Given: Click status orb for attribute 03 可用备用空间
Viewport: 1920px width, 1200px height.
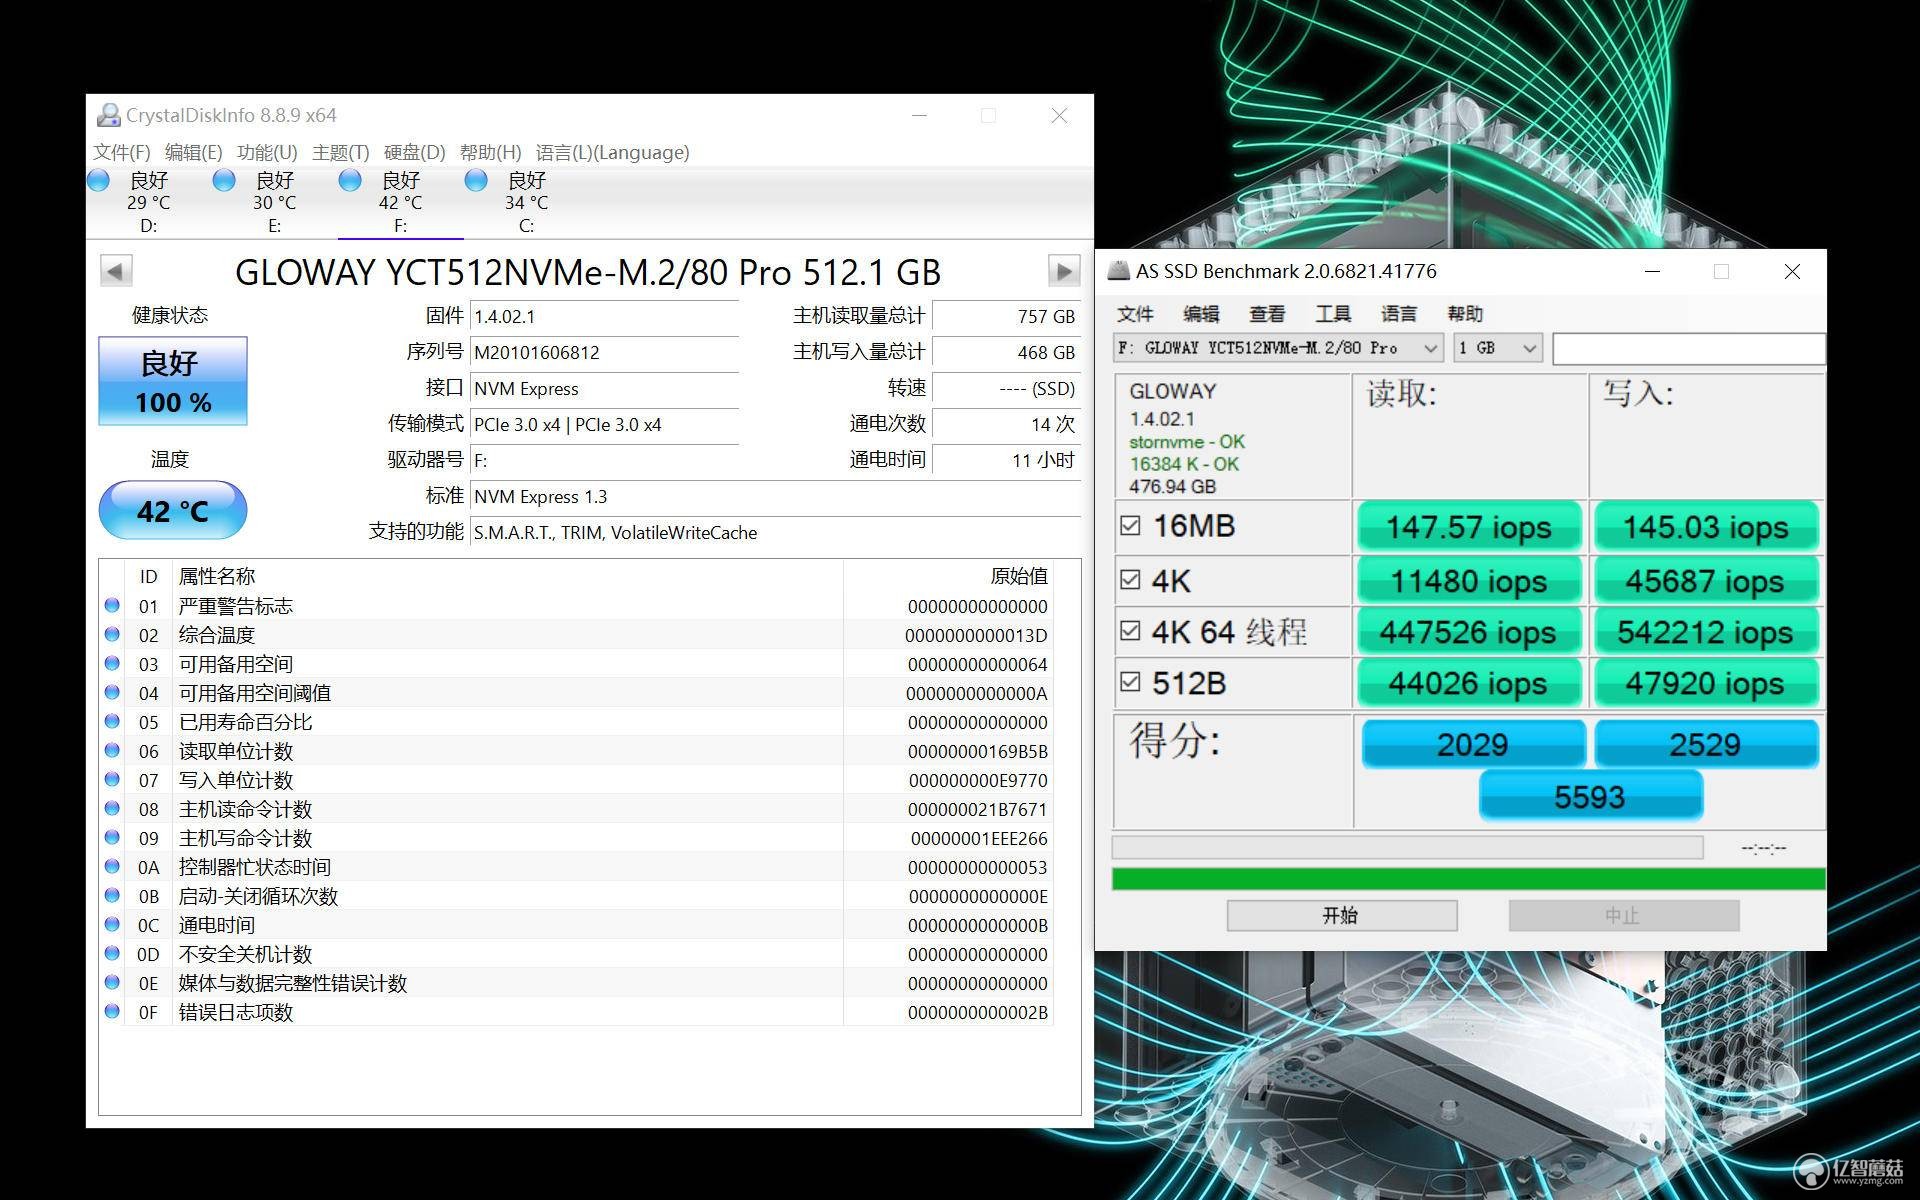Looking at the screenshot, I should [112, 663].
